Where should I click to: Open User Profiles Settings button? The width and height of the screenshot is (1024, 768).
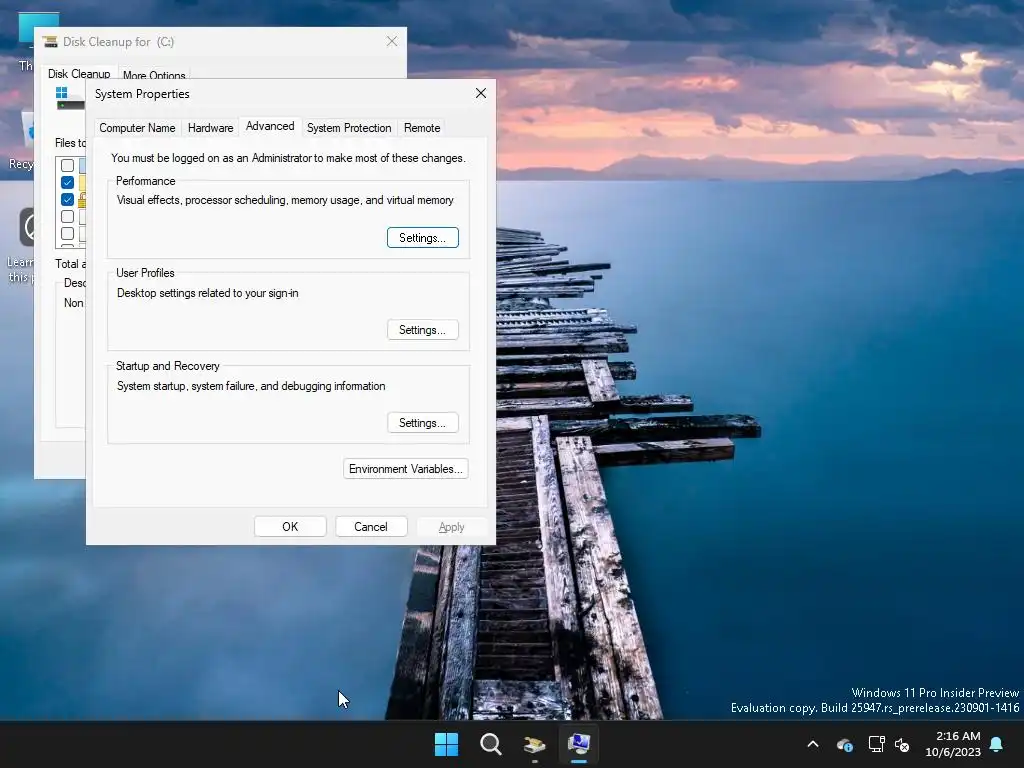(423, 330)
